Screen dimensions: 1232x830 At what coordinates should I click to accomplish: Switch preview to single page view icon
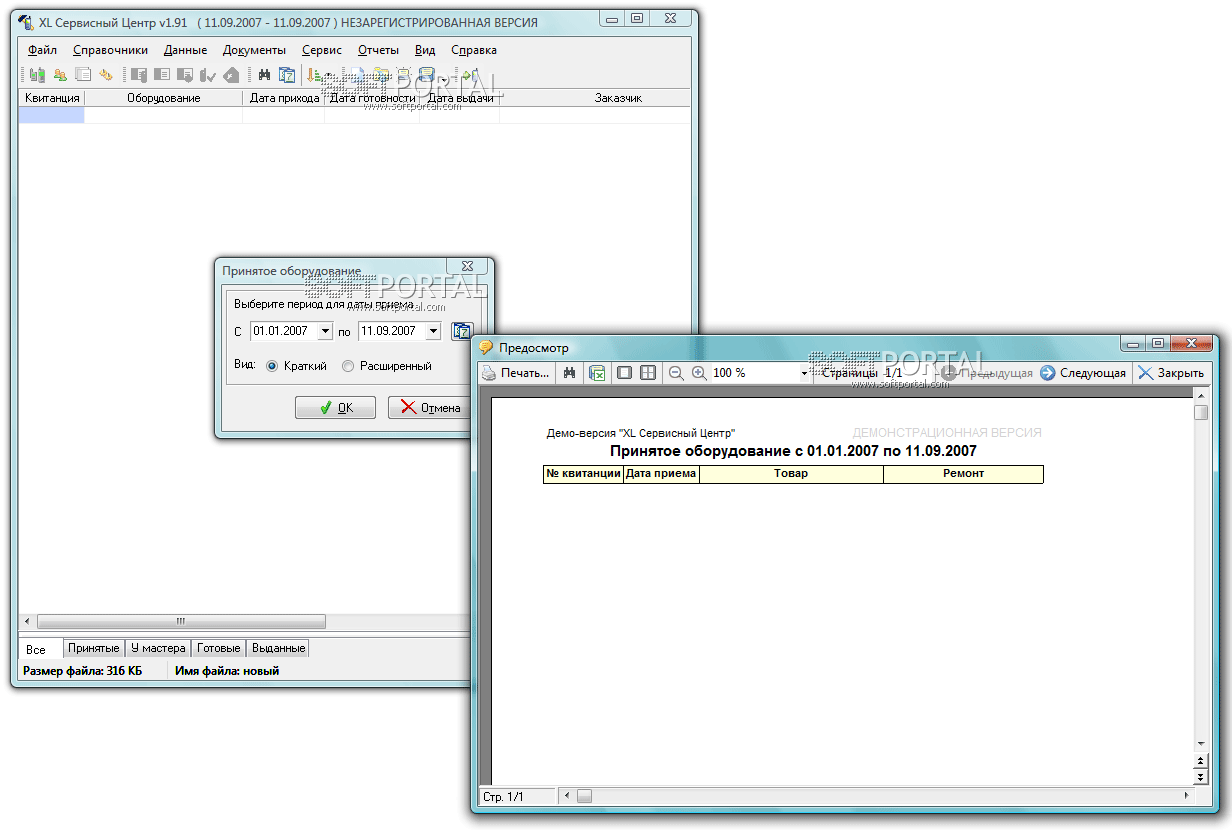[625, 373]
